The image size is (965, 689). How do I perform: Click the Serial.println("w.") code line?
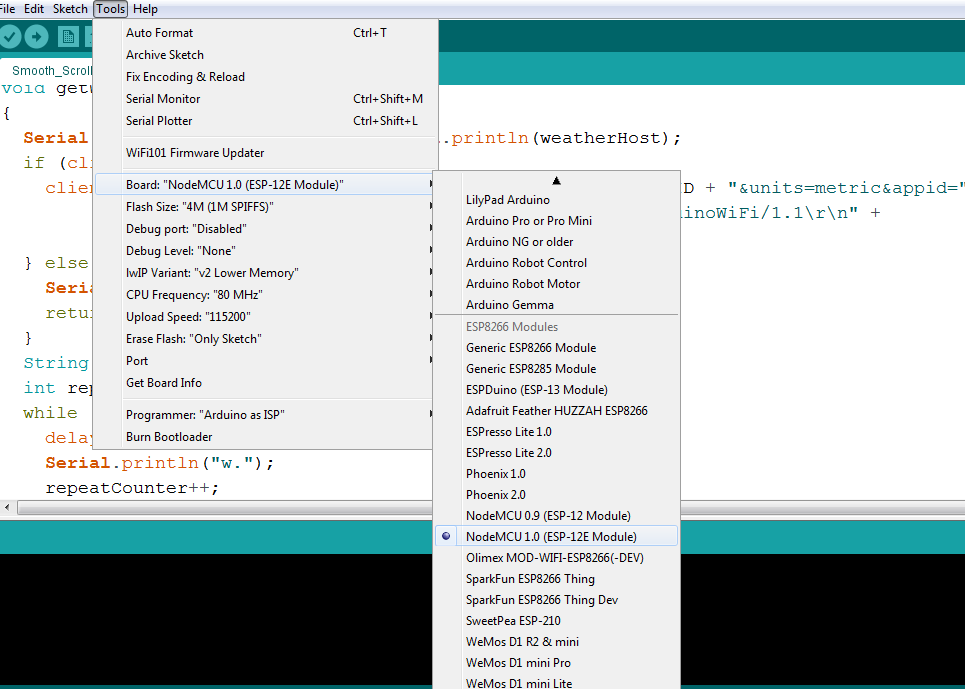(159, 463)
